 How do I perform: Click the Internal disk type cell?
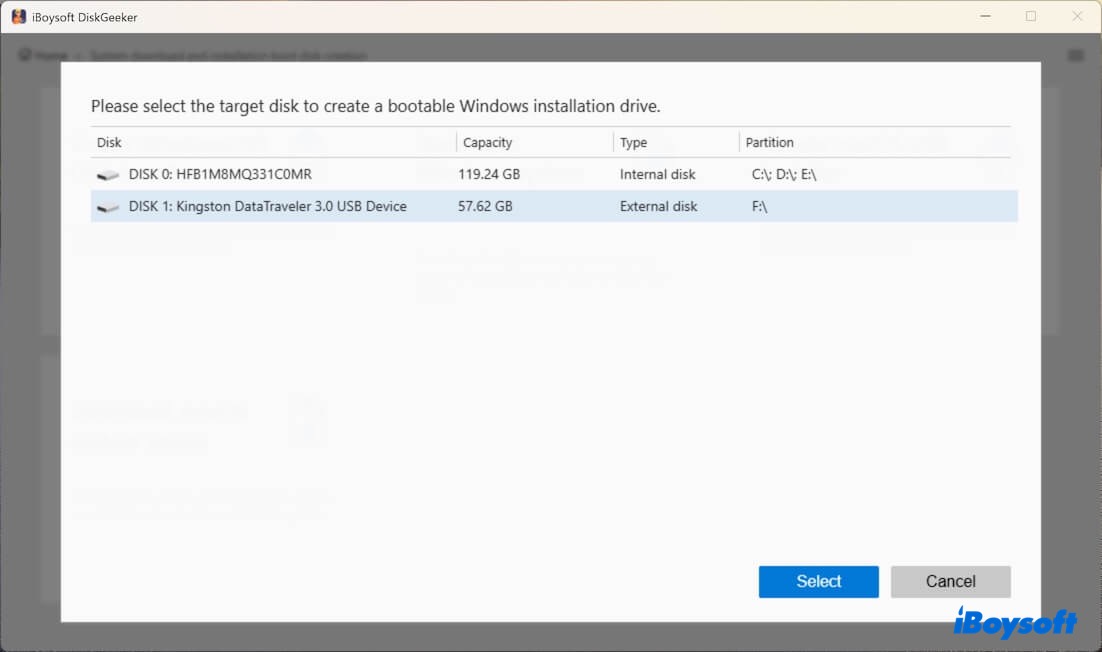click(657, 174)
